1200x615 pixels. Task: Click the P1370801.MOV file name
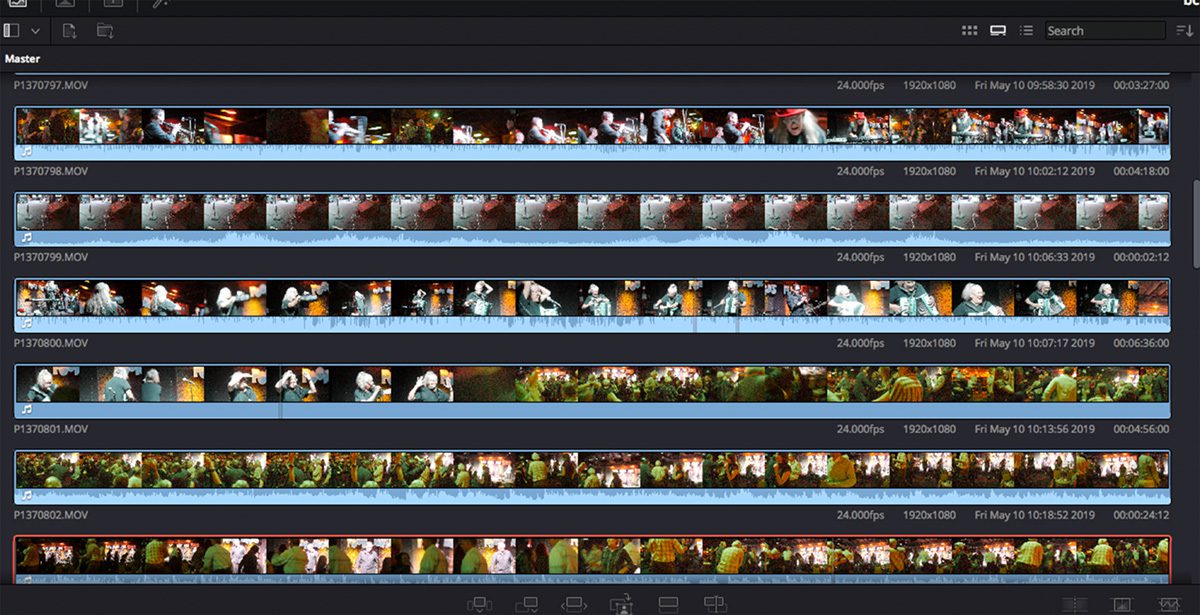51,430
